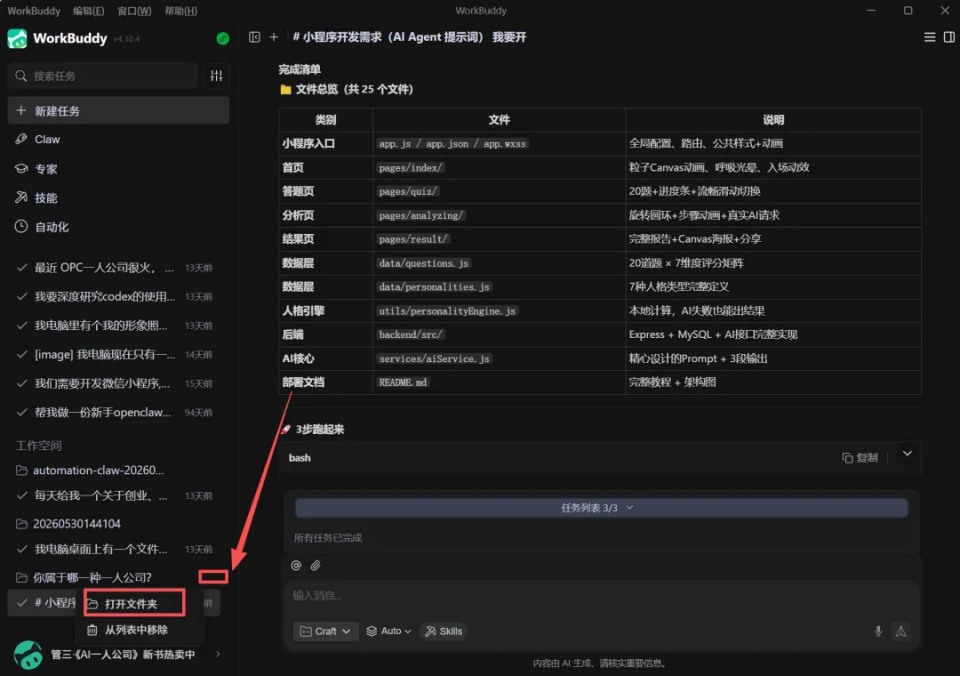Click the utils/personalityEngine.js file cell
This screenshot has height=676, width=960.
click(x=447, y=311)
